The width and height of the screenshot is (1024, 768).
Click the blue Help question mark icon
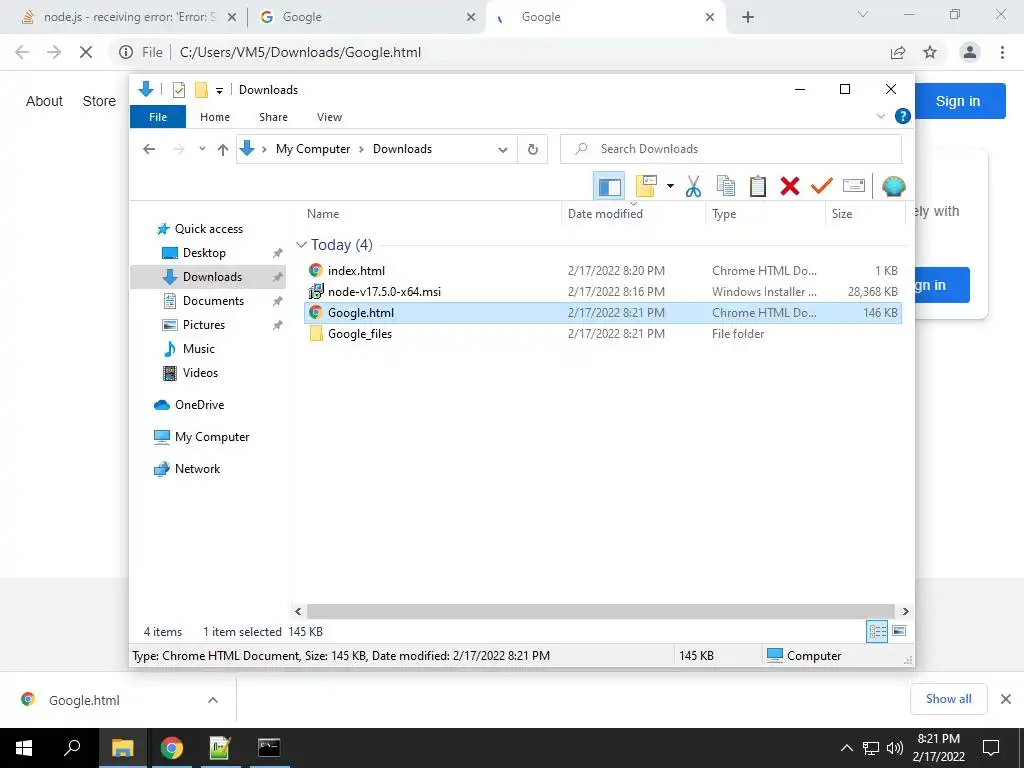tap(903, 116)
